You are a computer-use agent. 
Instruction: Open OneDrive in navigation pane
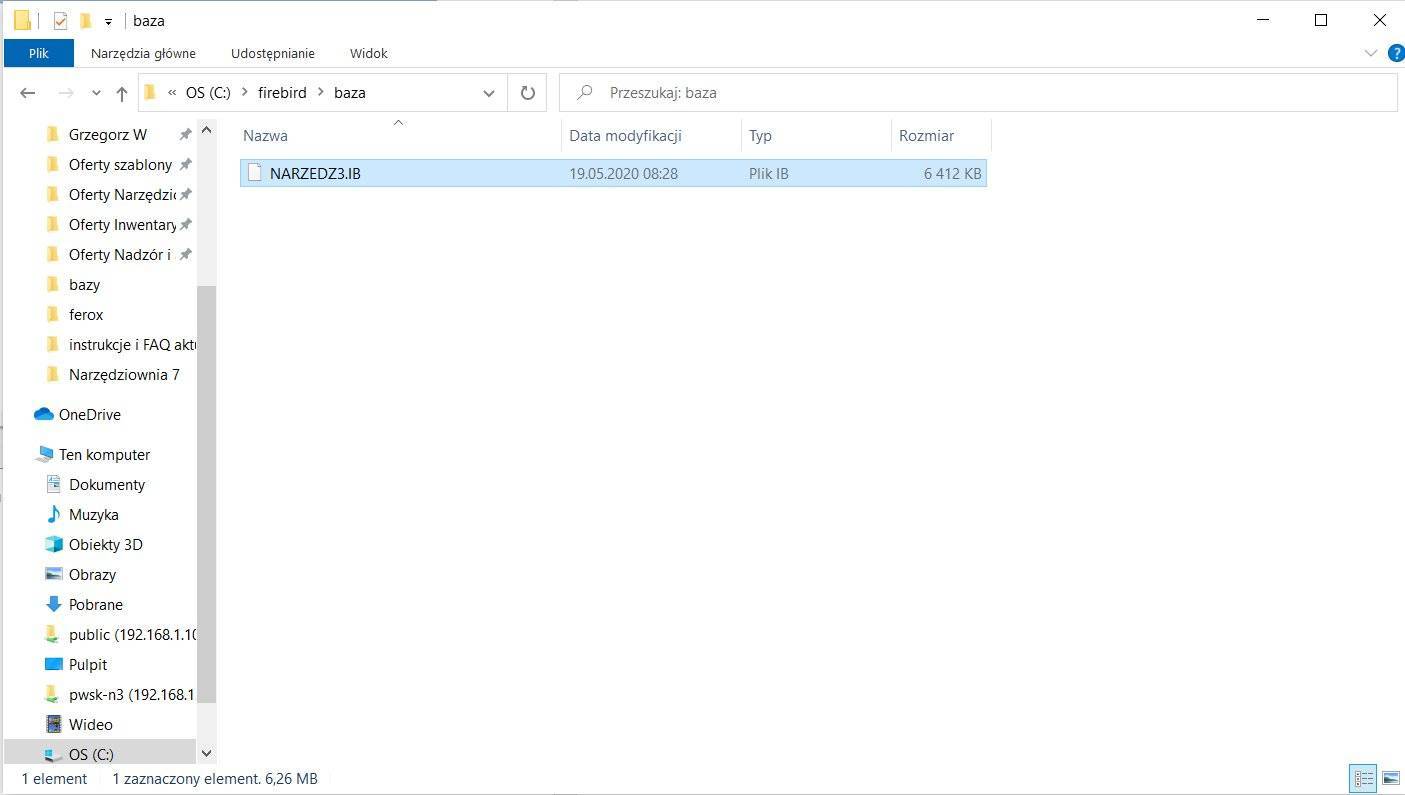(89, 414)
